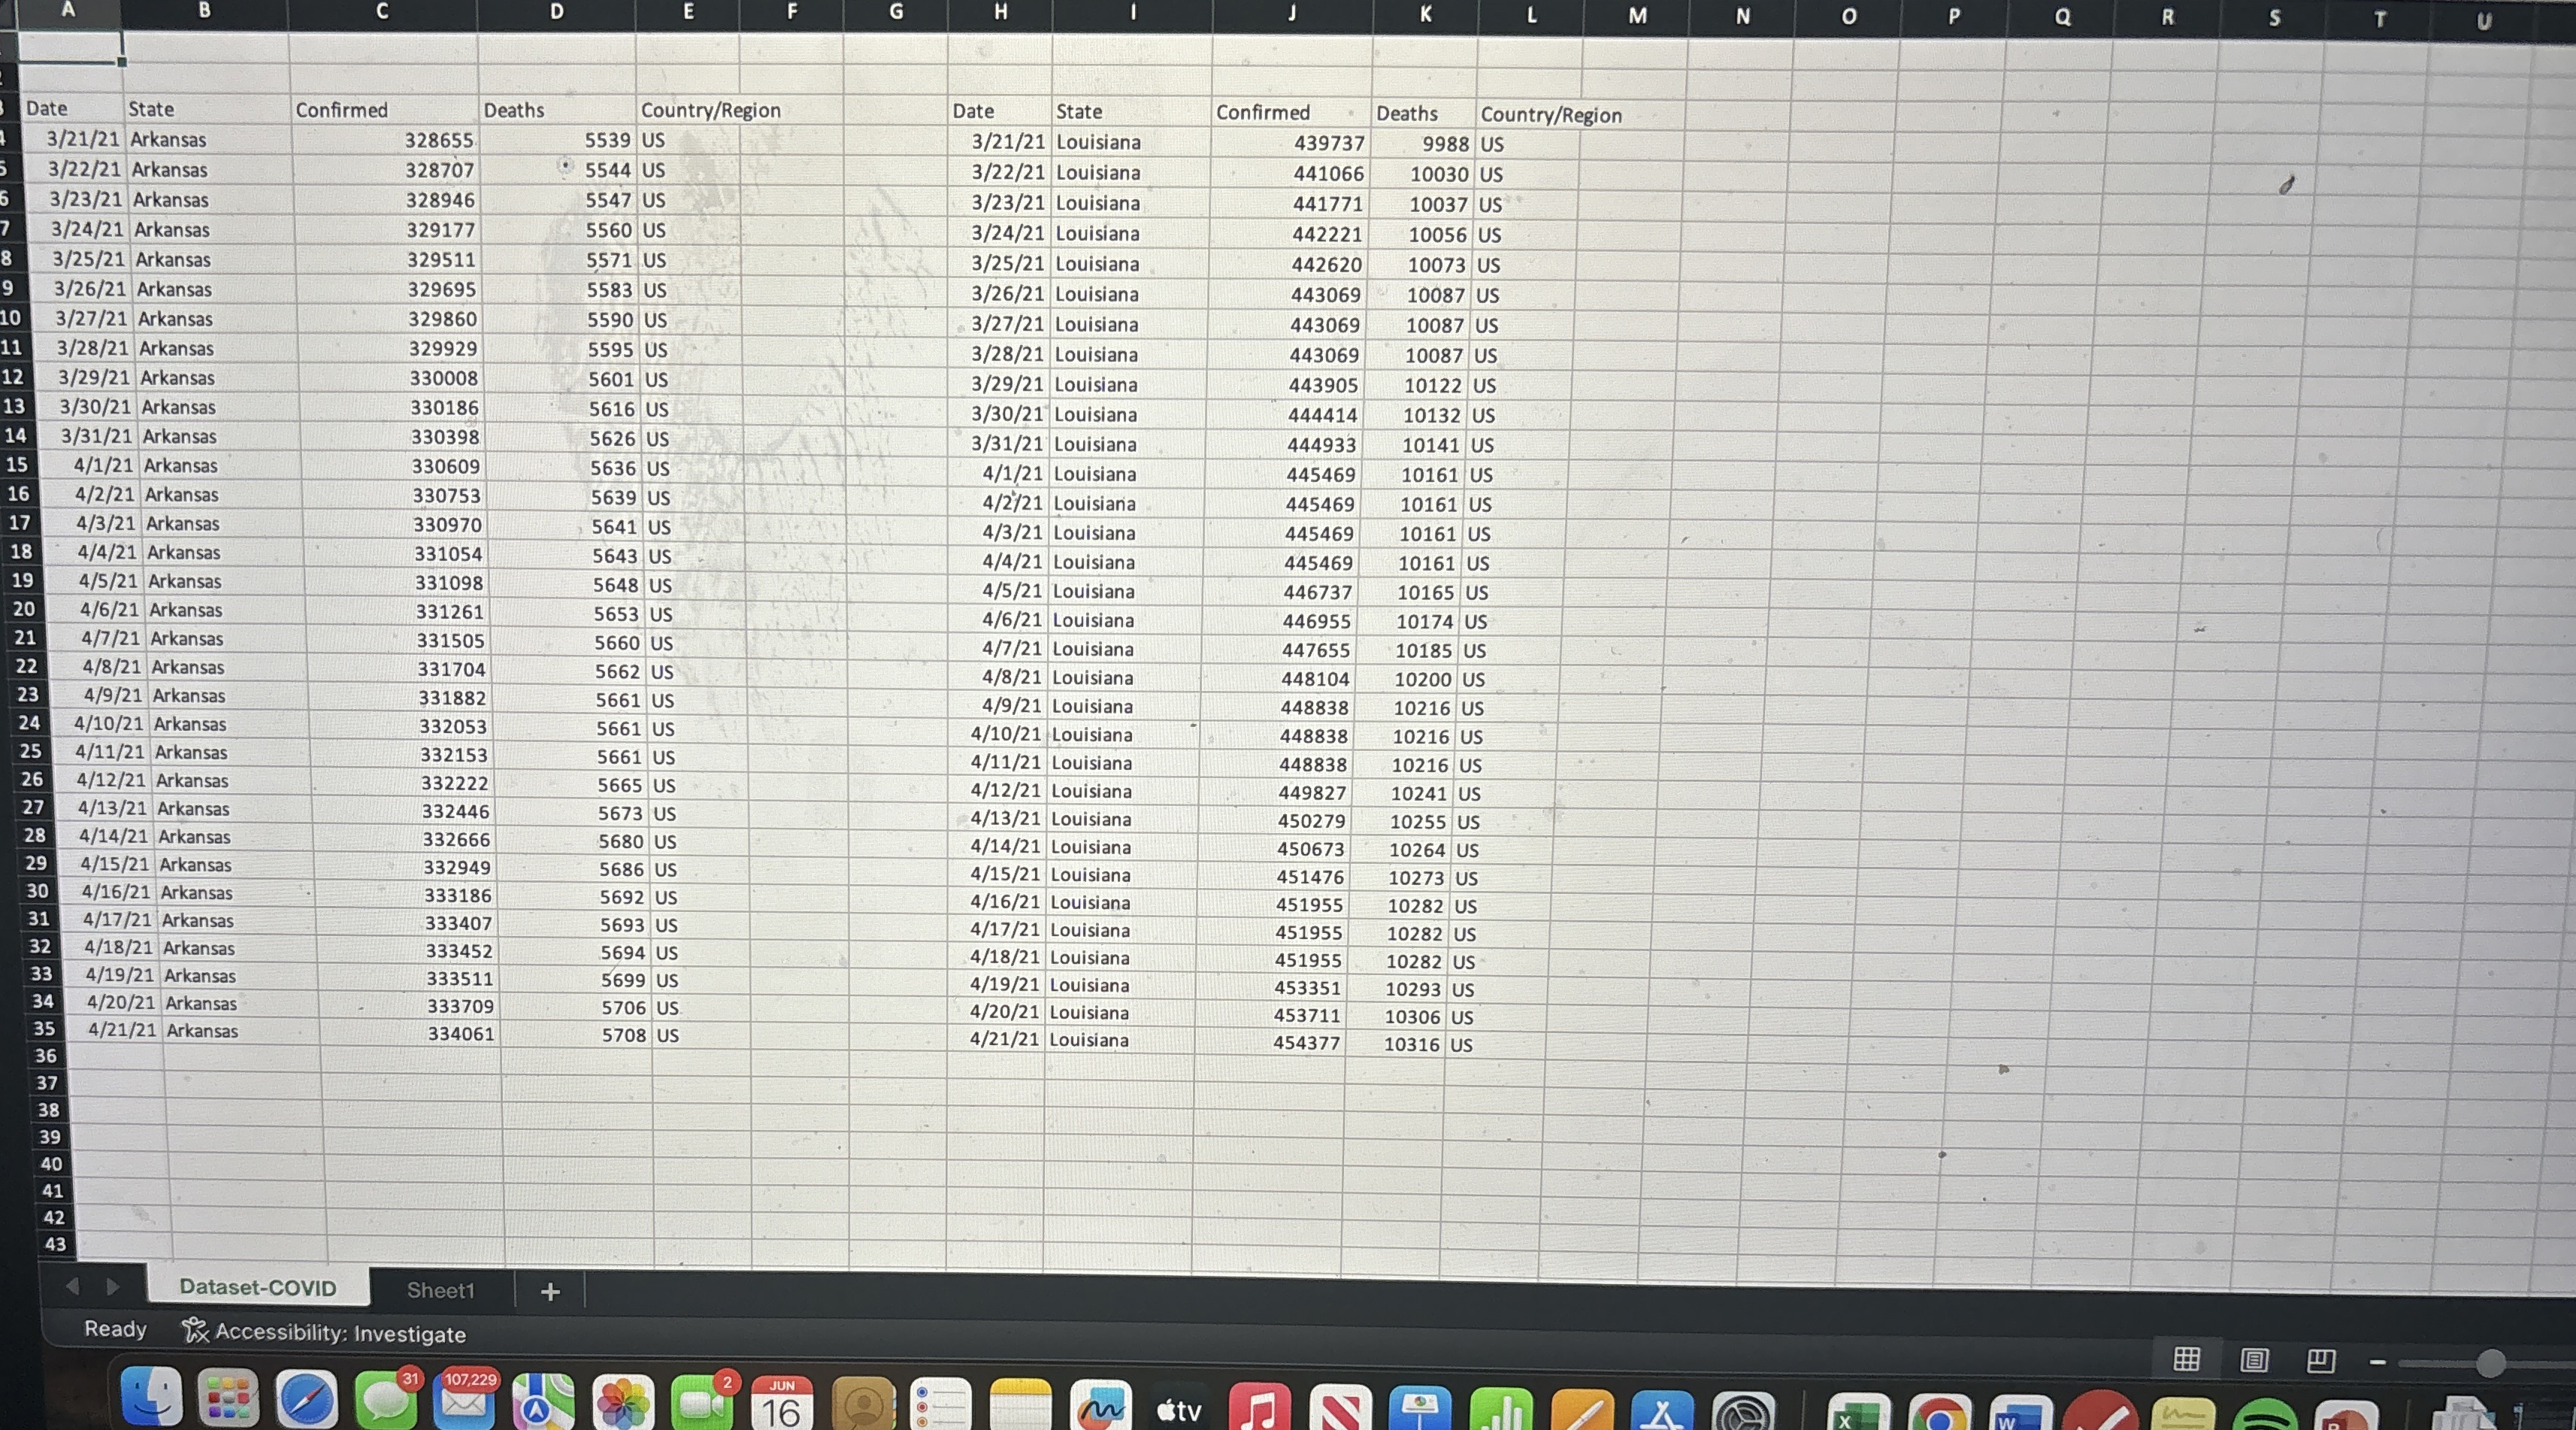Viewport: 2576px width, 1430px height.
Task: Select row 20 header
Action: (x=24, y=609)
